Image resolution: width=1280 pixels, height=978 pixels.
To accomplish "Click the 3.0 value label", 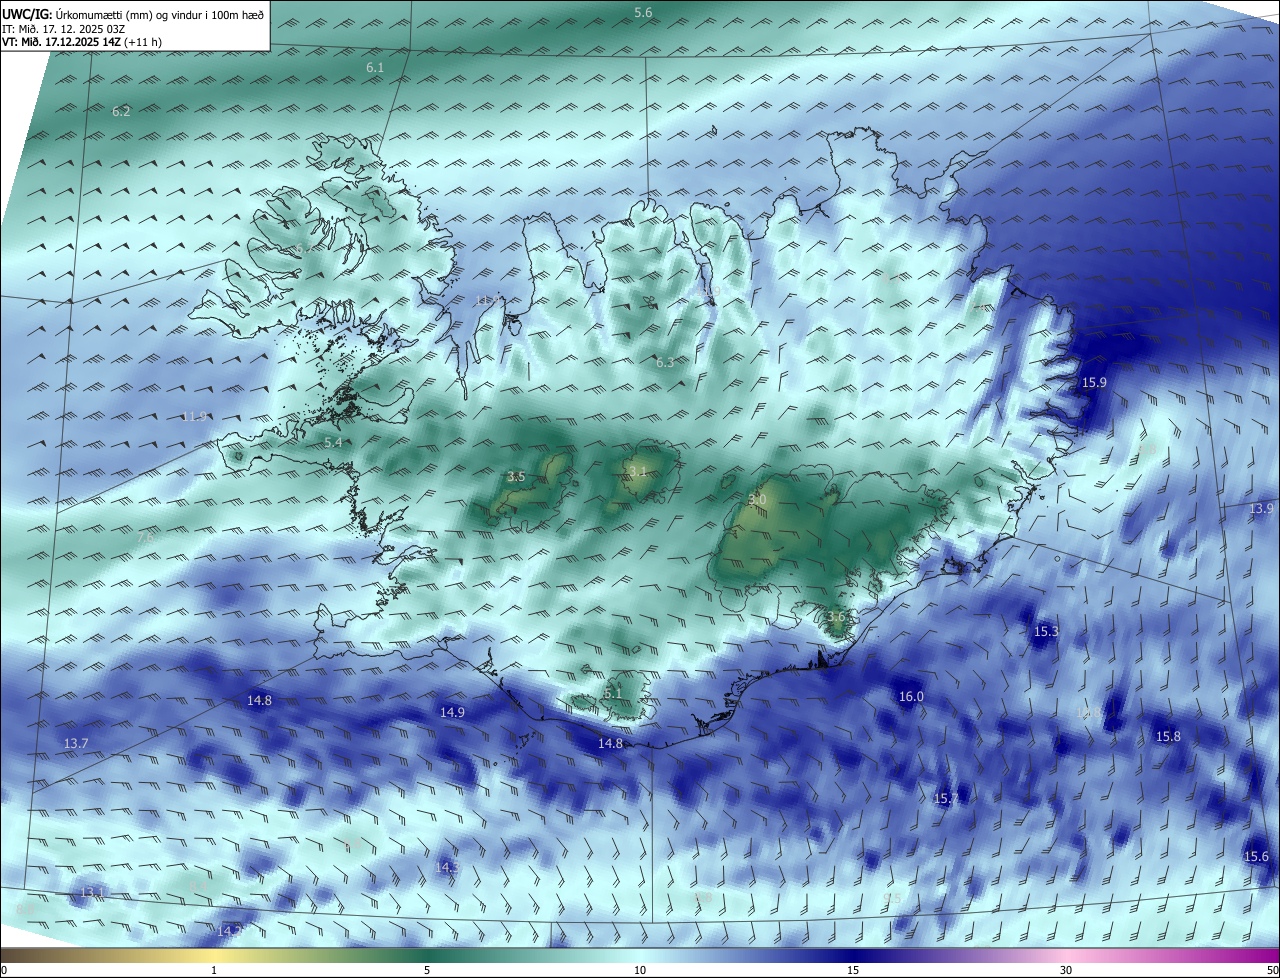I will click(757, 498).
